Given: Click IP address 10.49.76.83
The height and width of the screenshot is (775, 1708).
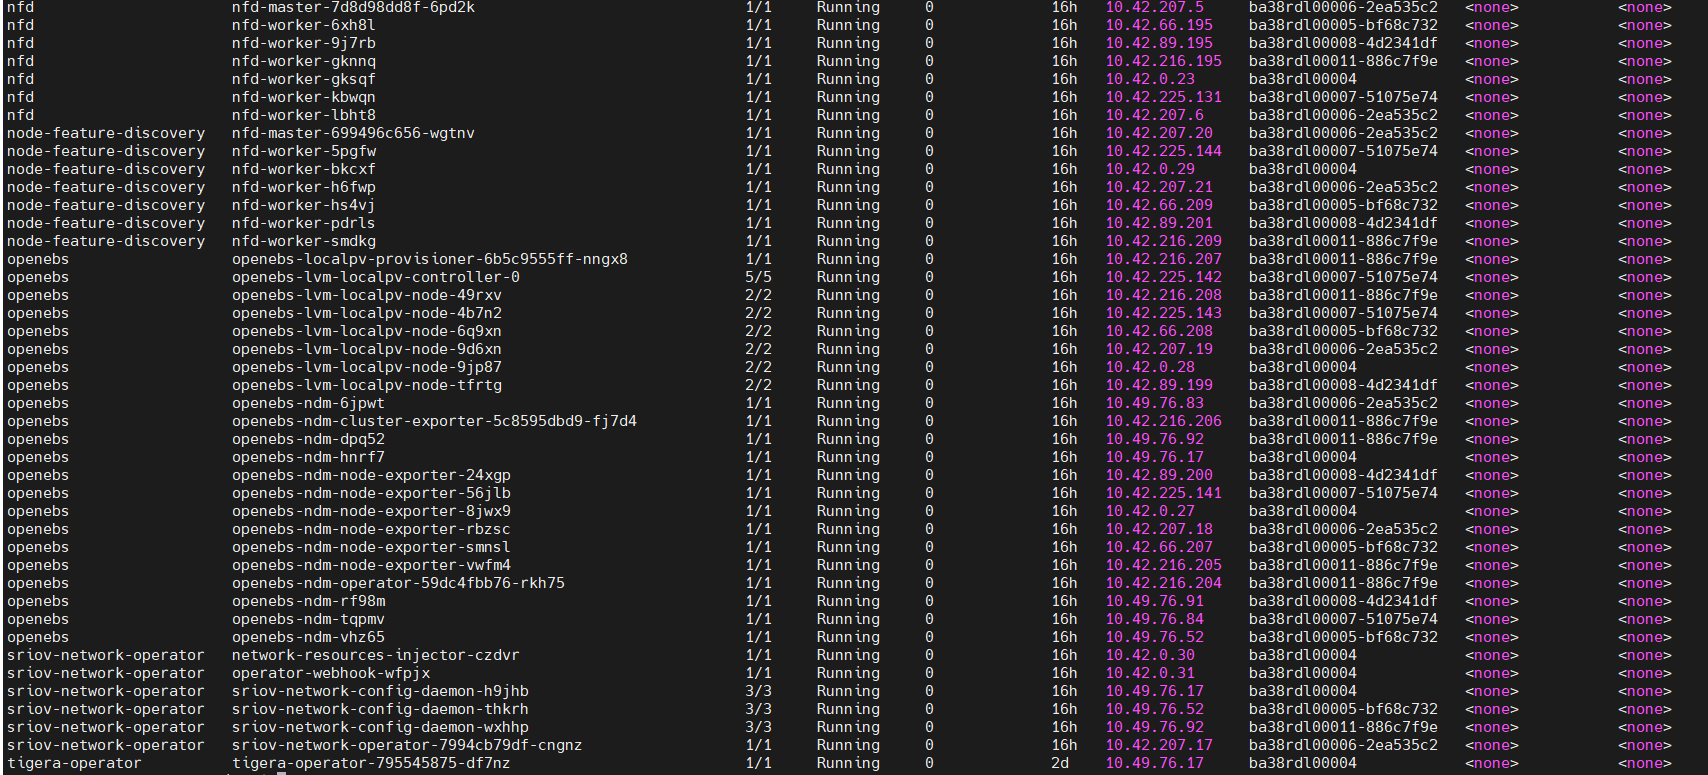Looking at the screenshot, I should [x=1155, y=403].
